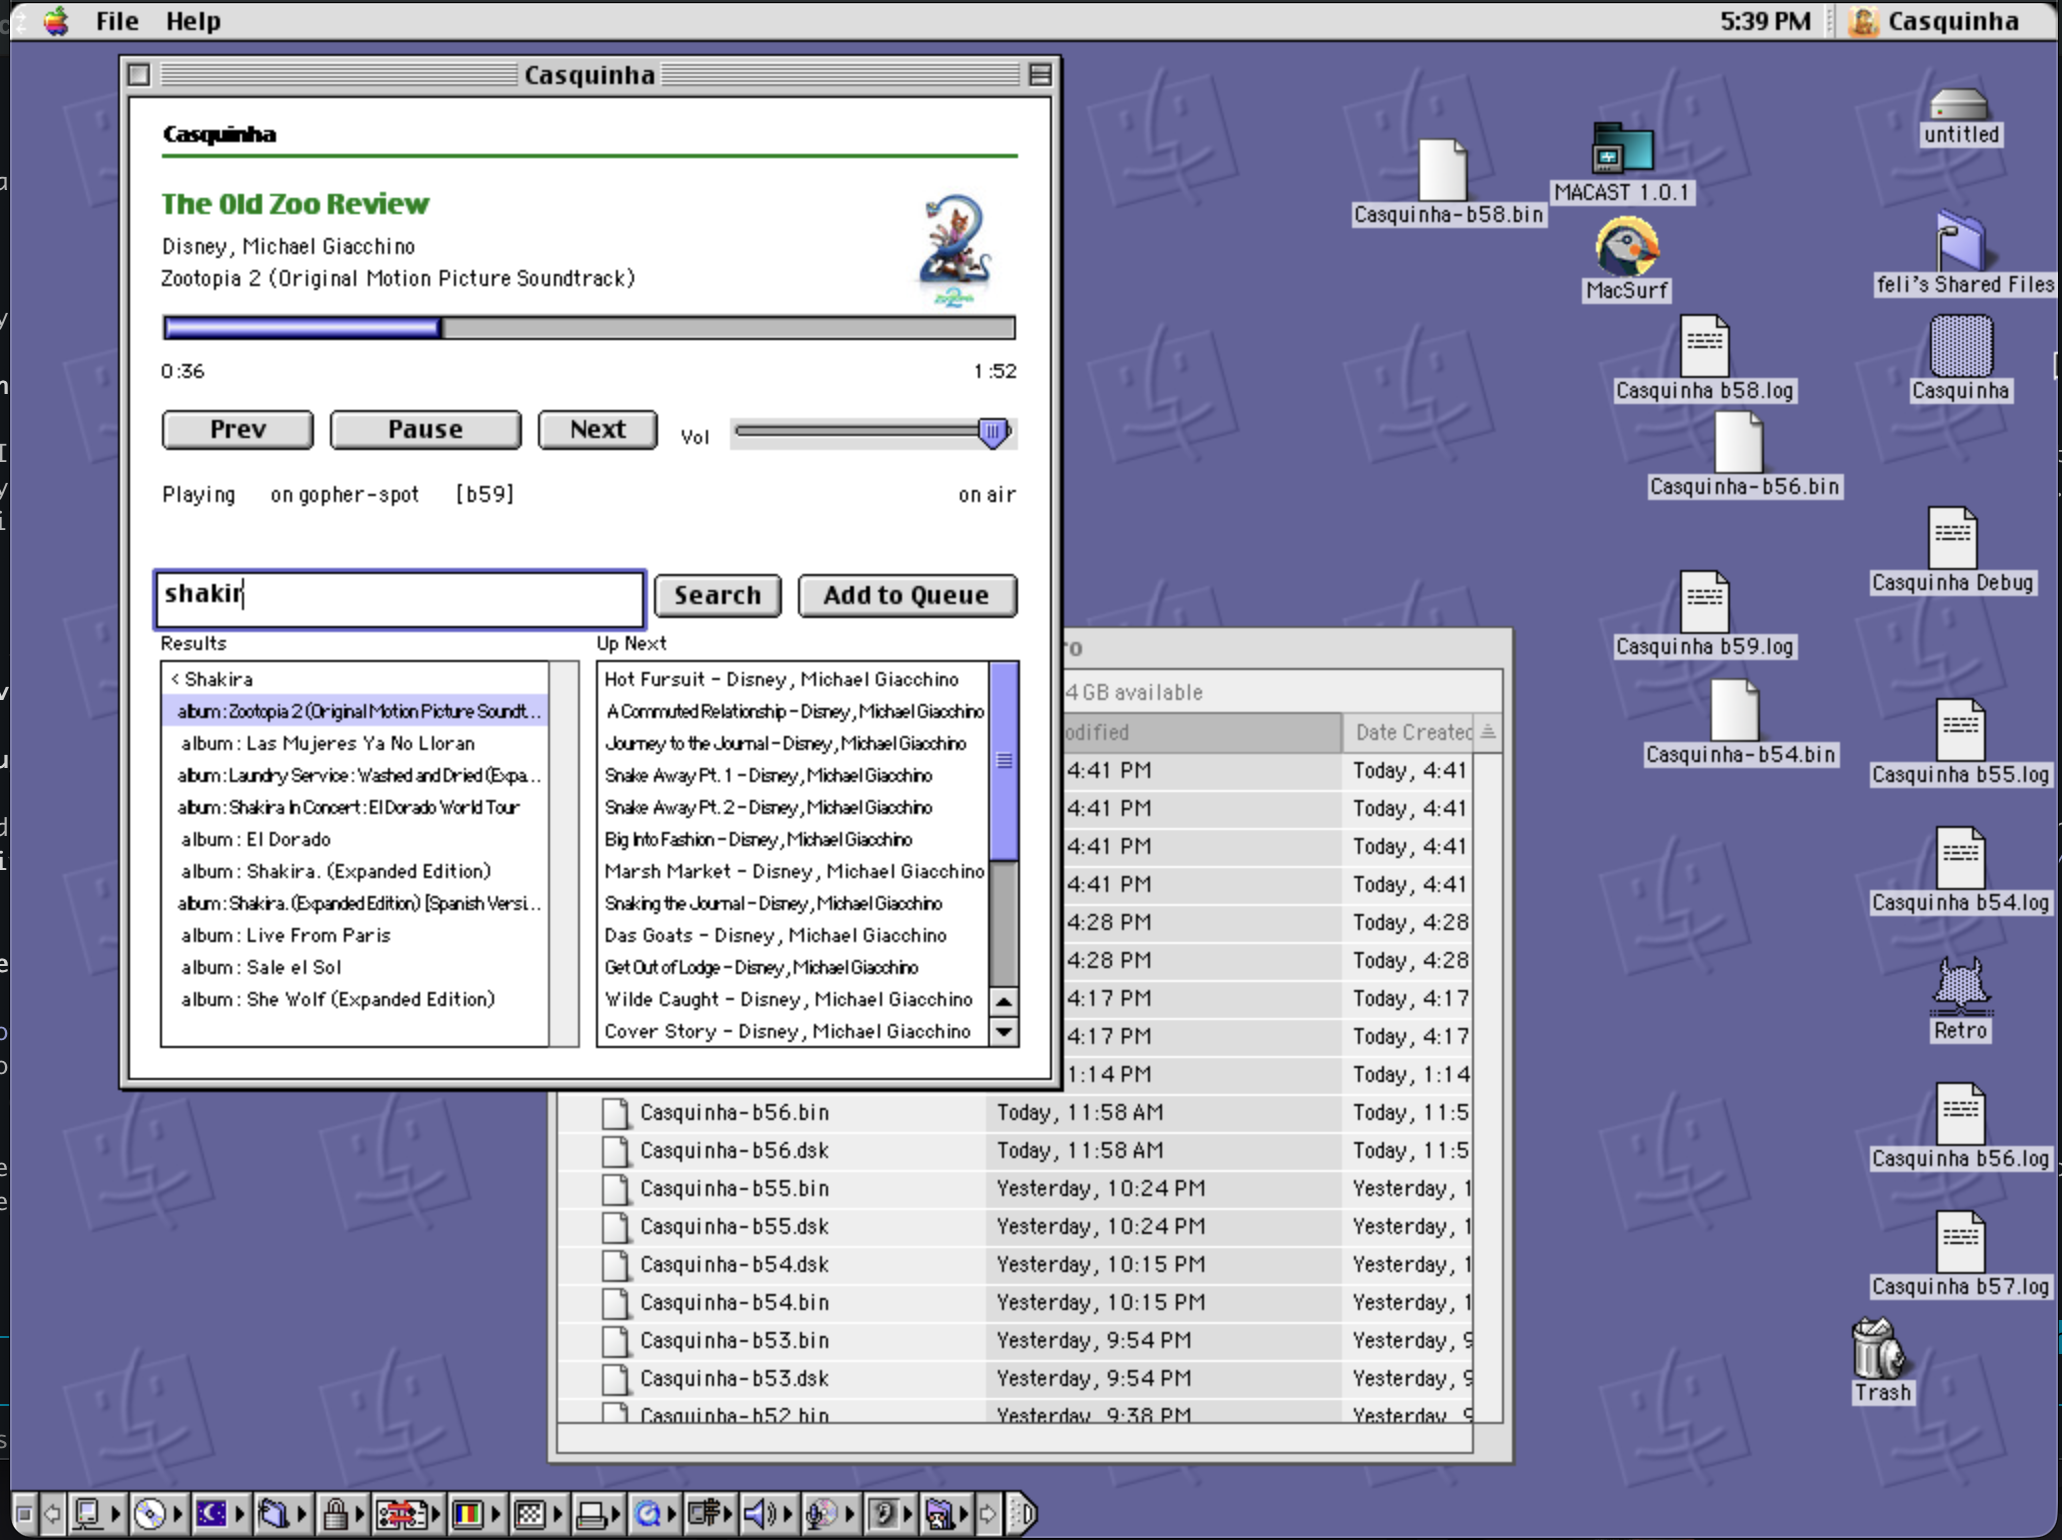The height and width of the screenshot is (1540, 2062).
Task: Open the Casquinha b59.log desktop file
Action: pos(1705,602)
